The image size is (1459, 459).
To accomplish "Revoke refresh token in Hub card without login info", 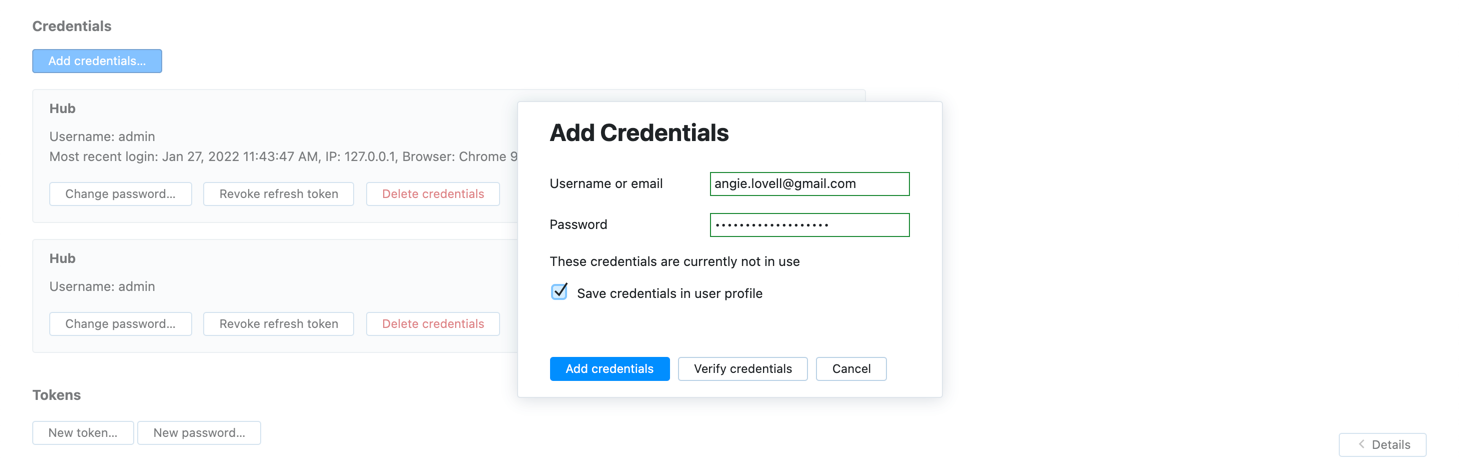I will [278, 324].
